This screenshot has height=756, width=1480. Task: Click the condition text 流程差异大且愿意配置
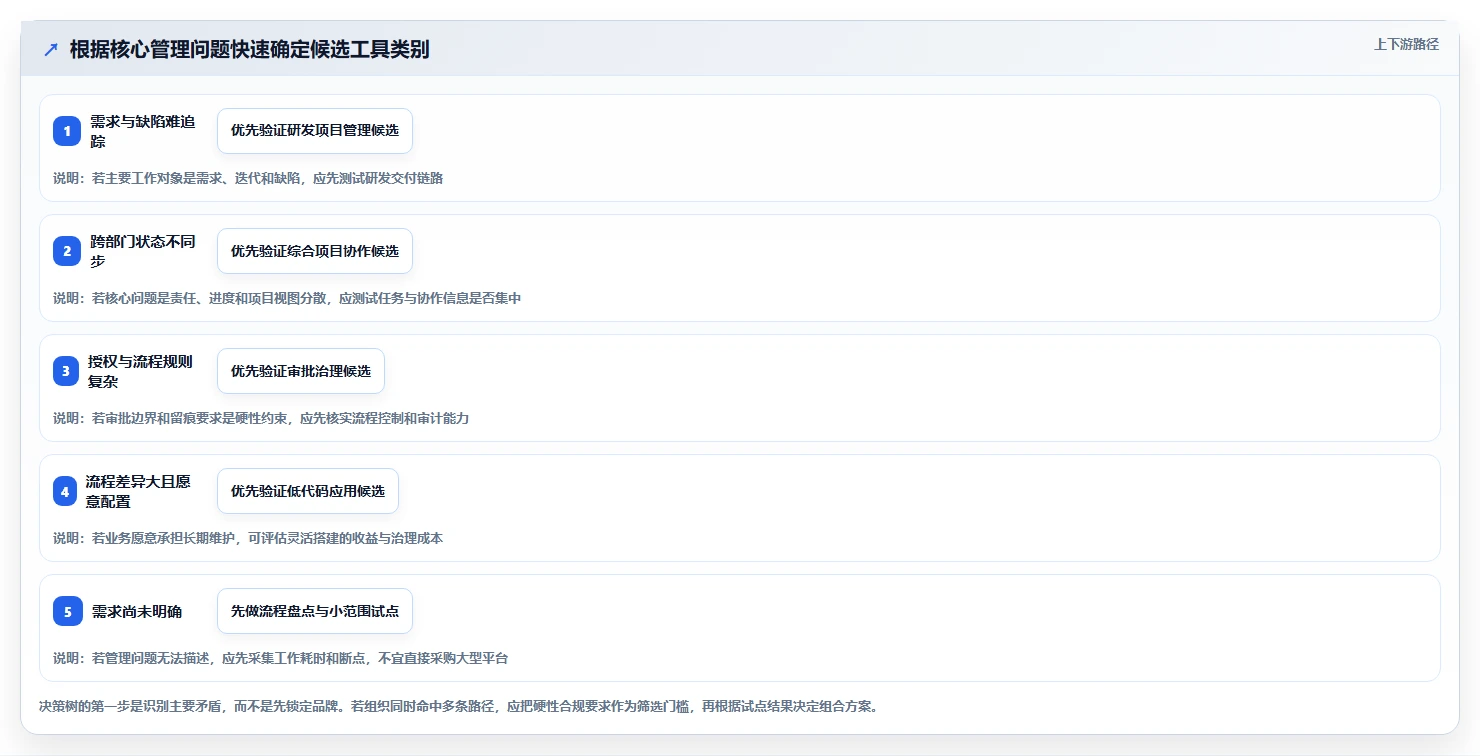pyautogui.click(x=138, y=491)
